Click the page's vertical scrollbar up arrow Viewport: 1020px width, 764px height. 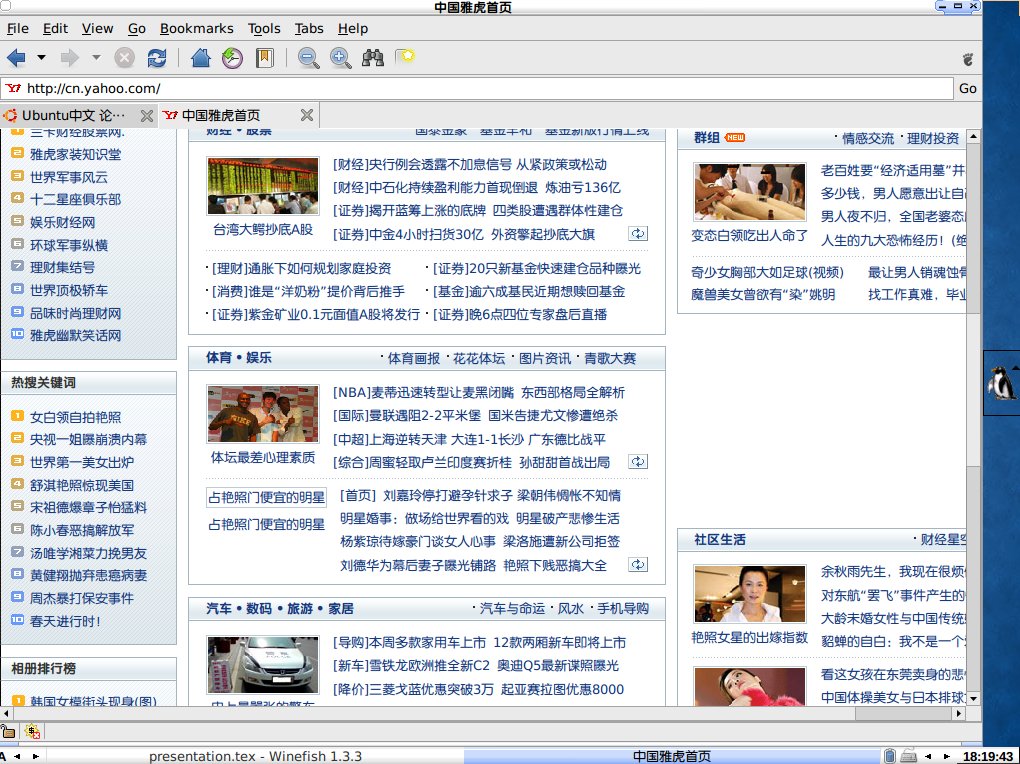(973, 136)
